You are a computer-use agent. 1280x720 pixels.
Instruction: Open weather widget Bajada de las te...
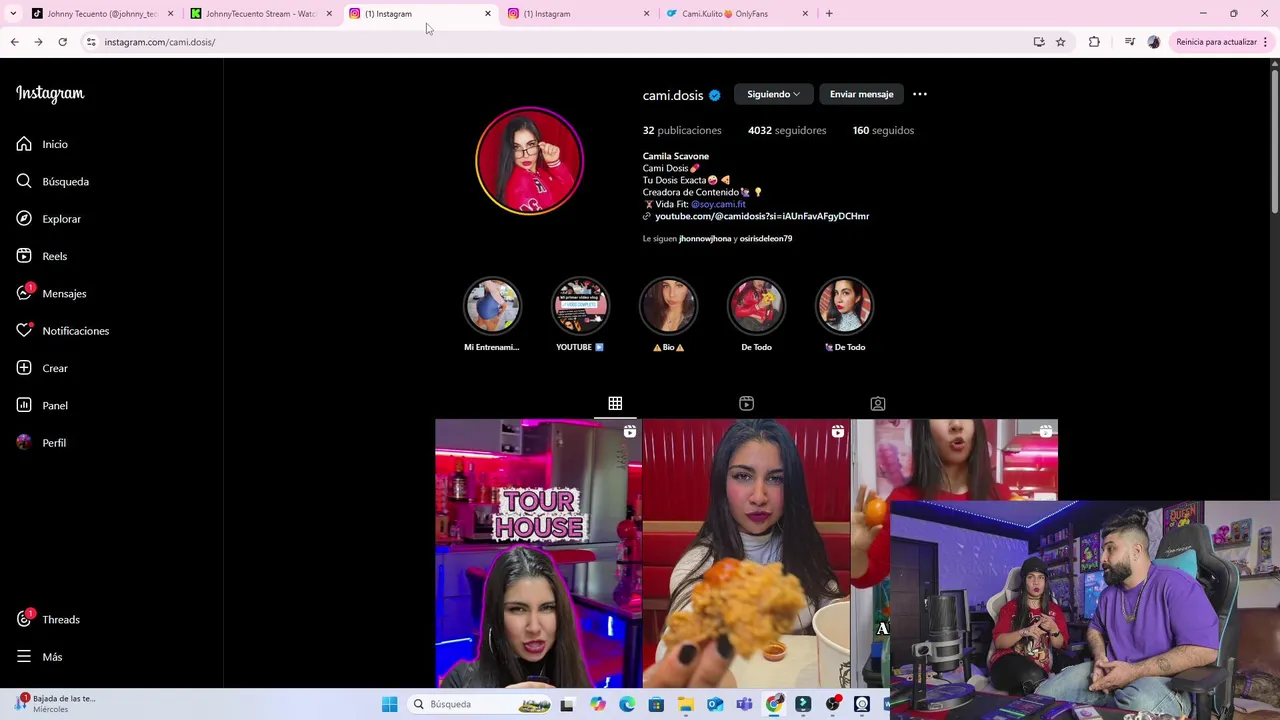(x=55, y=704)
